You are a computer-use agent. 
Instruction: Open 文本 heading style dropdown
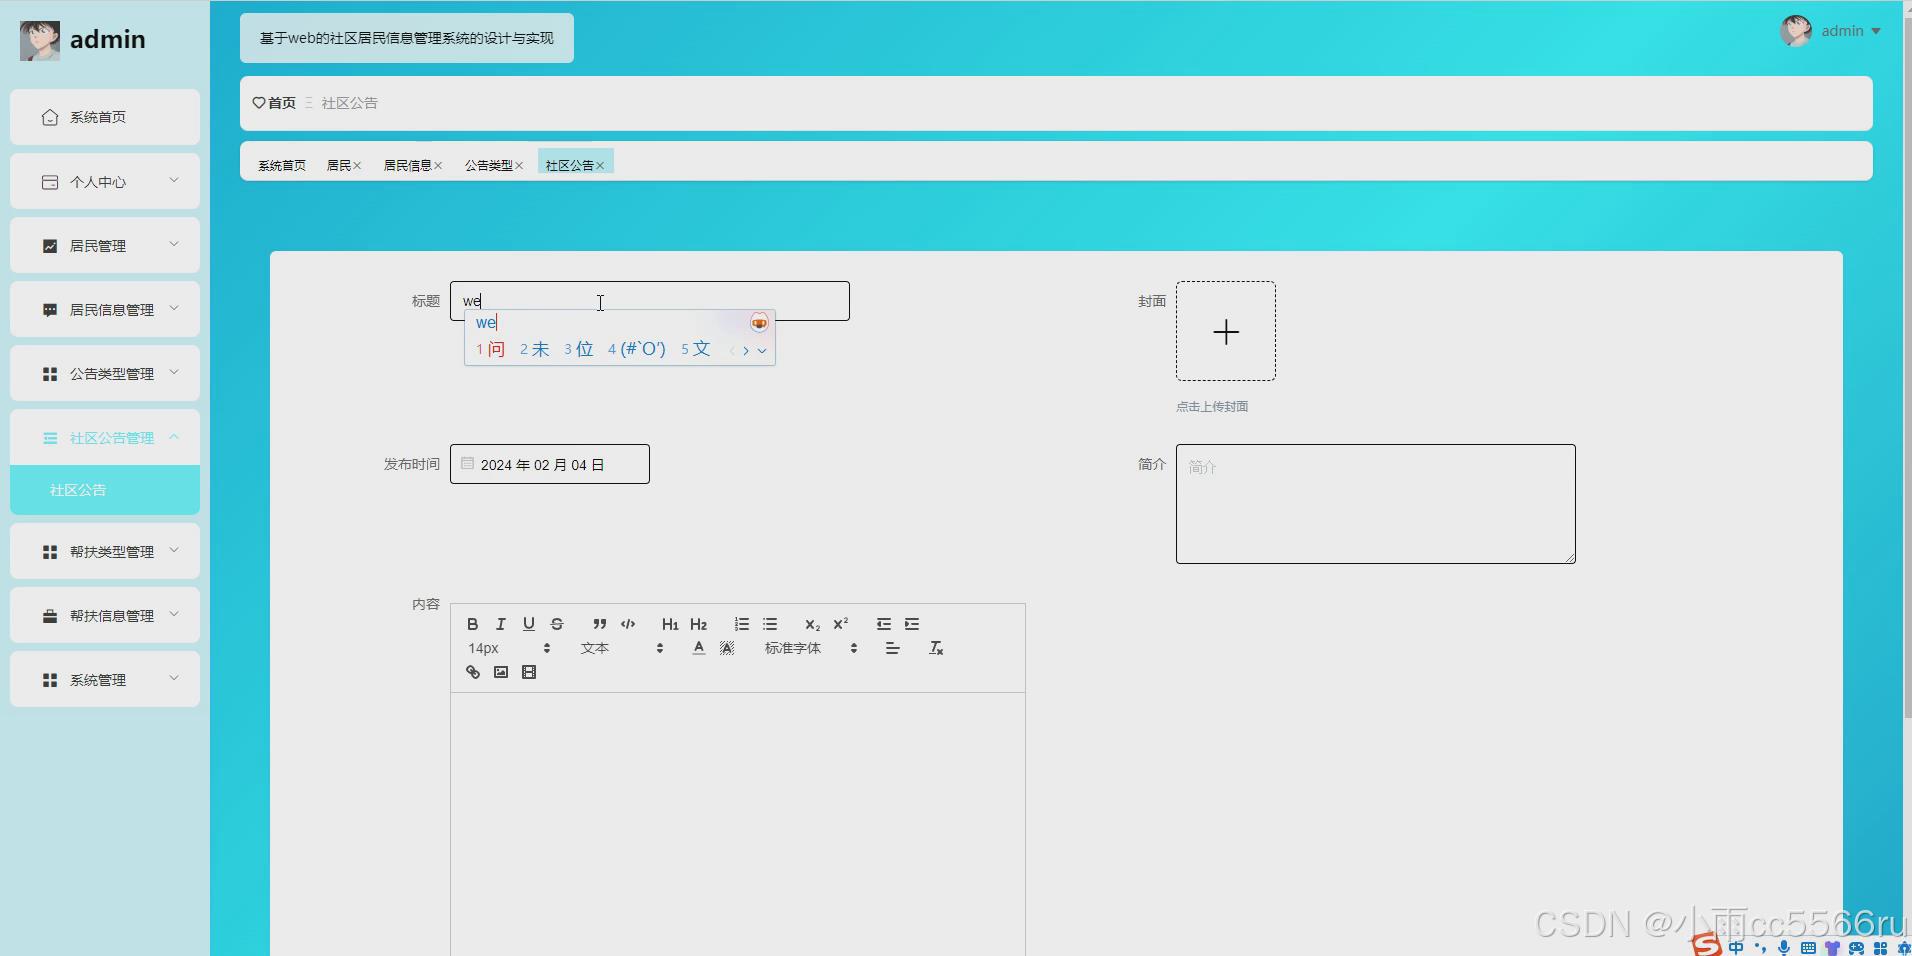tap(621, 648)
